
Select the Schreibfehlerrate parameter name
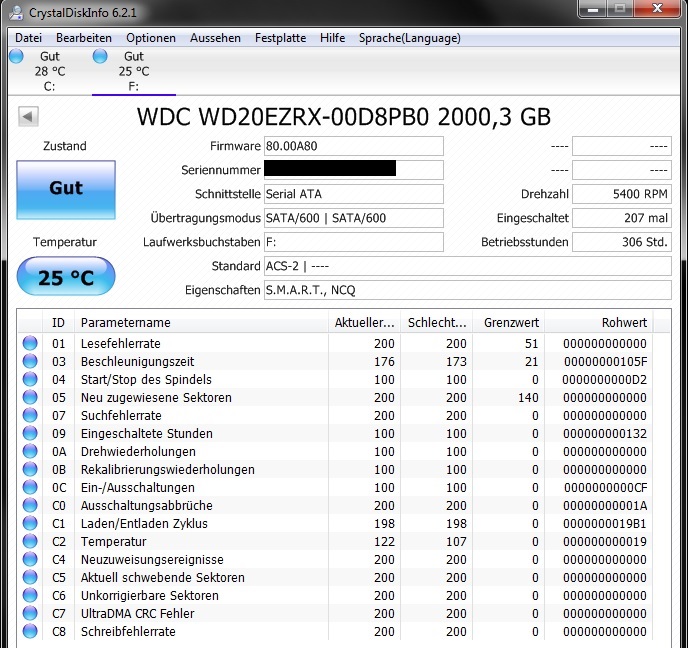pos(128,631)
